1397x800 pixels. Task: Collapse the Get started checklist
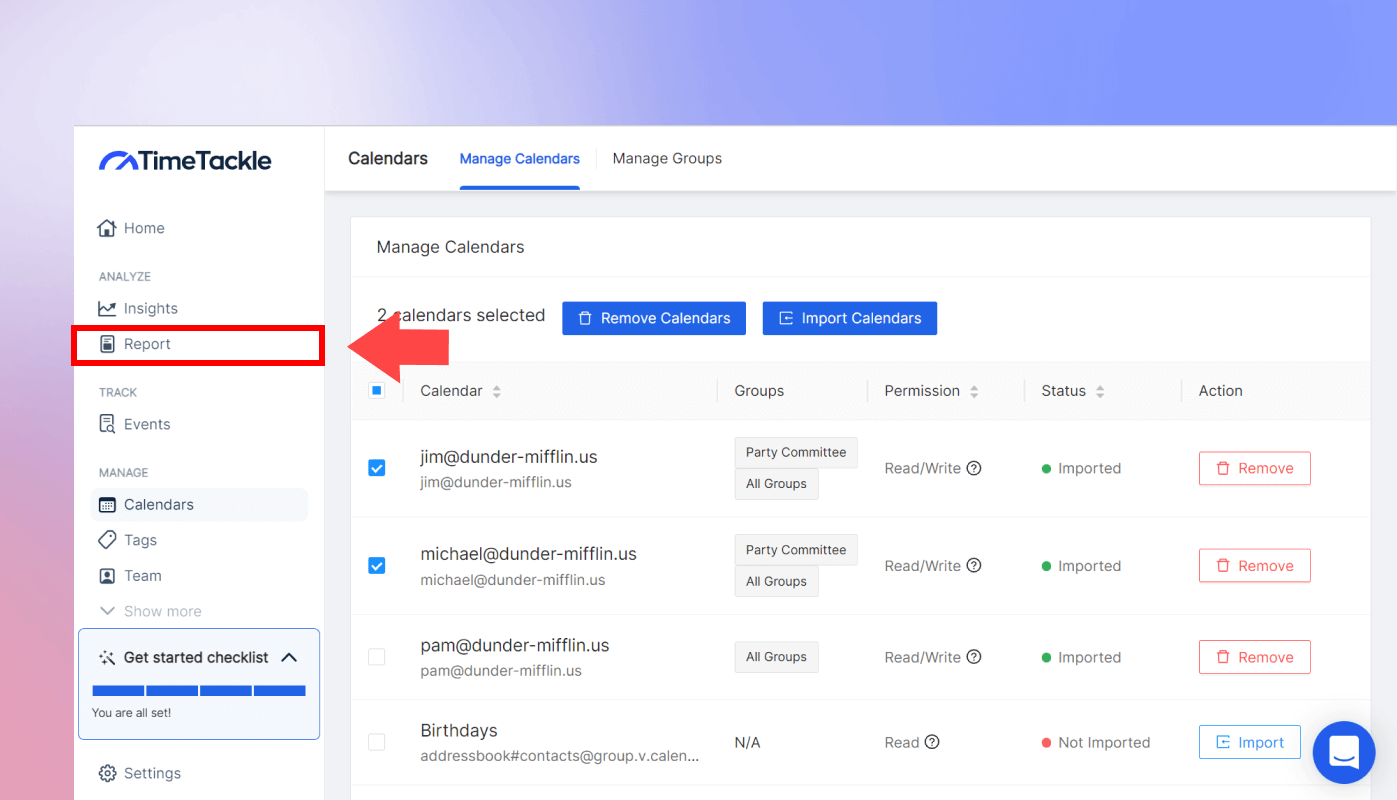click(x=289, y=657)
